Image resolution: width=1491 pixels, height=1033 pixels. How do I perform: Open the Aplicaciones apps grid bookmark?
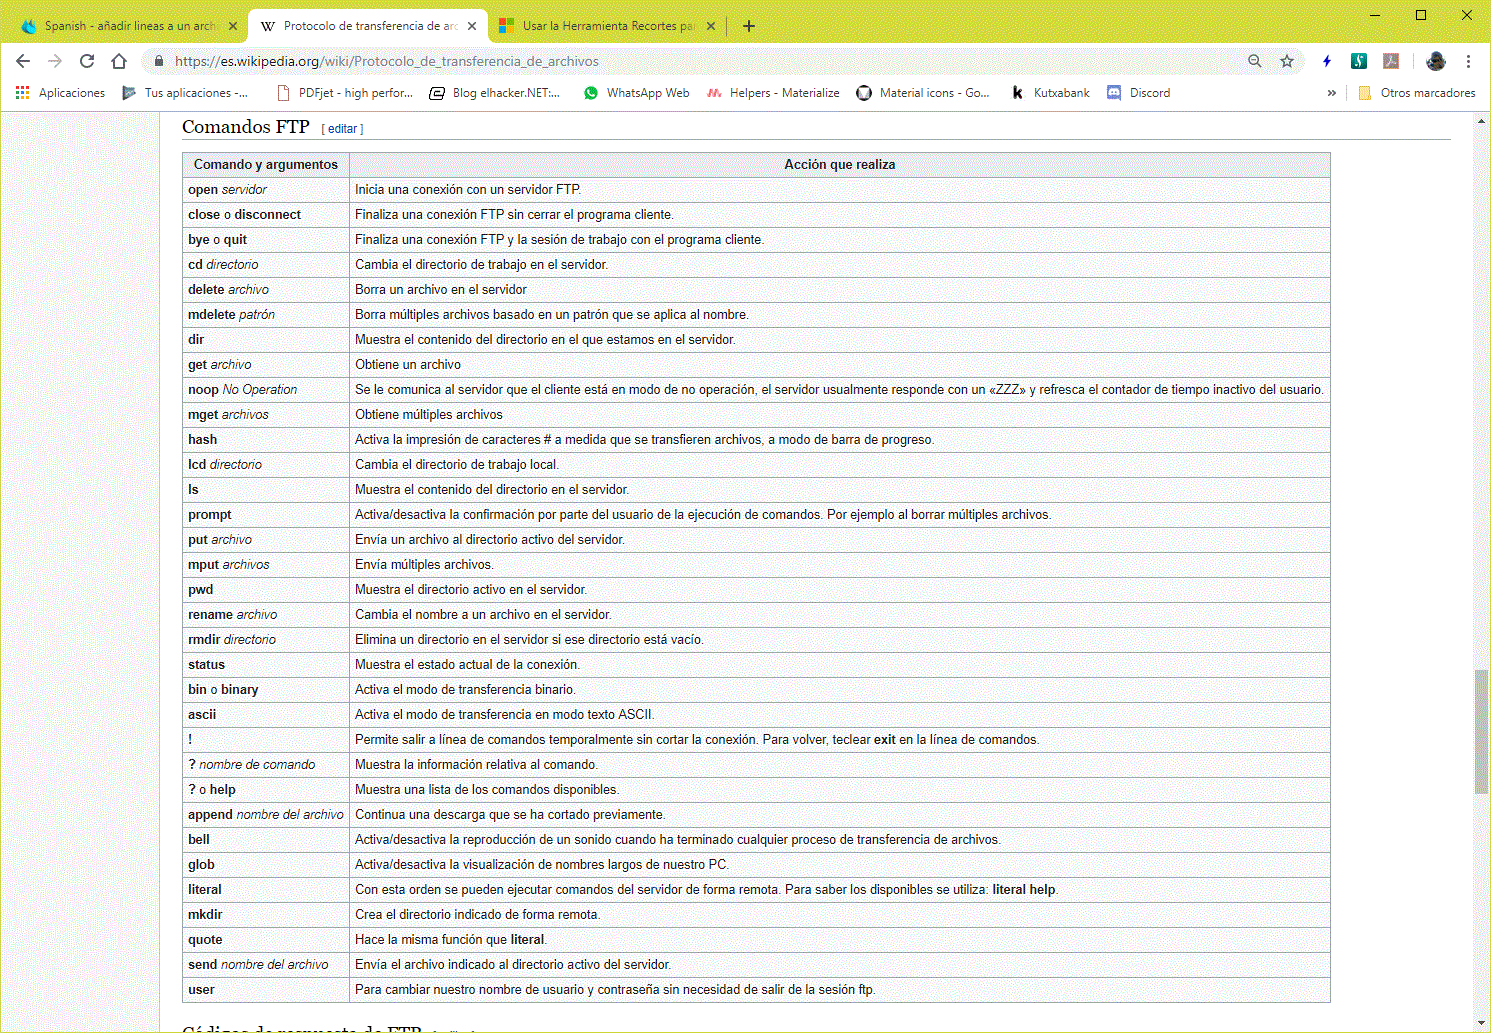[60, 93]
